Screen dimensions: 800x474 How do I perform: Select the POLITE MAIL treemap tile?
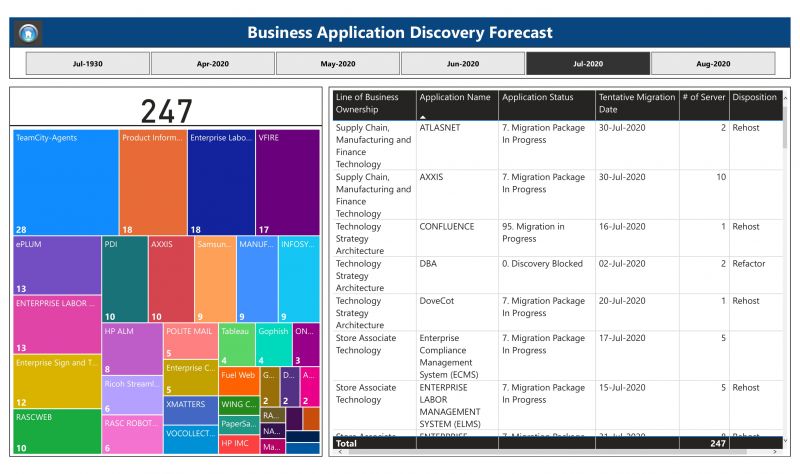(x=191, y=341)
